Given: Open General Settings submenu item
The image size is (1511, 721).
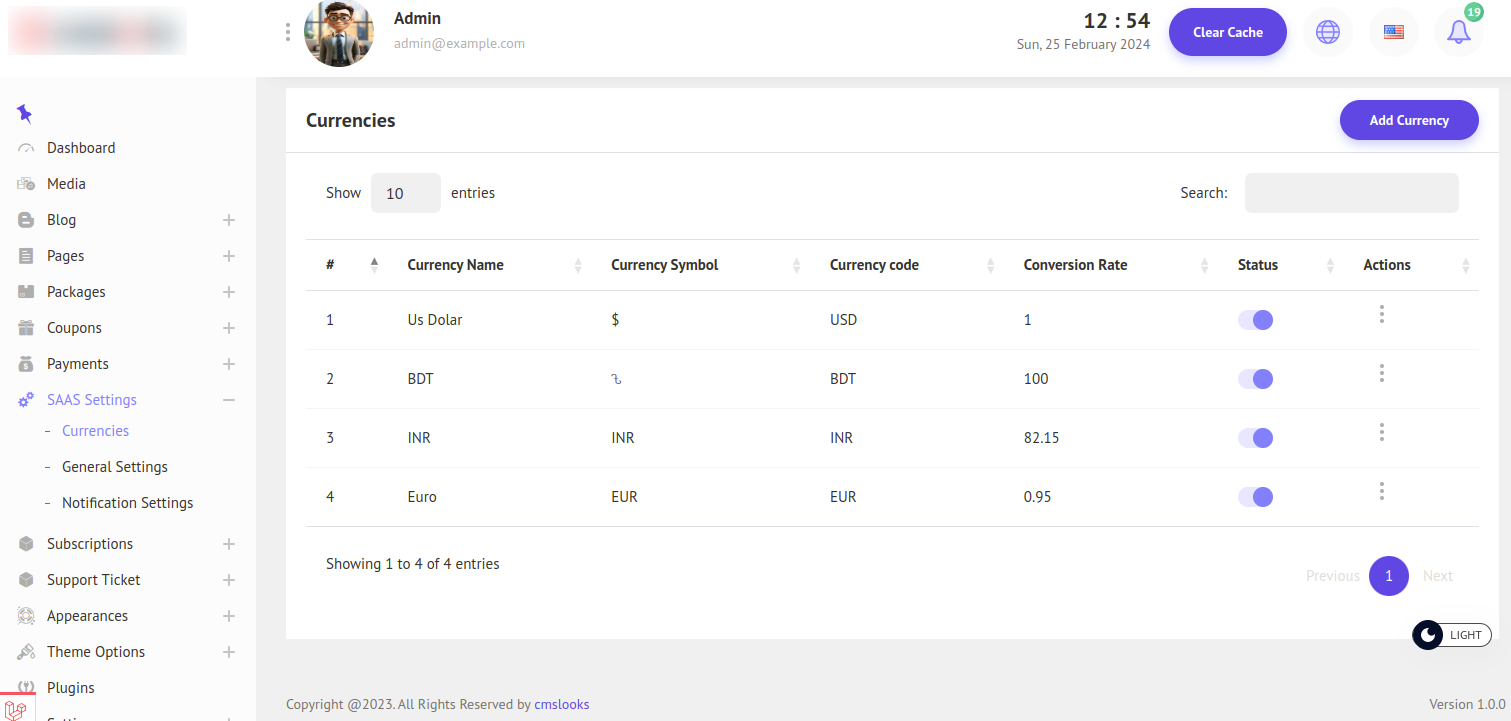Looking at the screenshot, I should click(x=114, y=467).
